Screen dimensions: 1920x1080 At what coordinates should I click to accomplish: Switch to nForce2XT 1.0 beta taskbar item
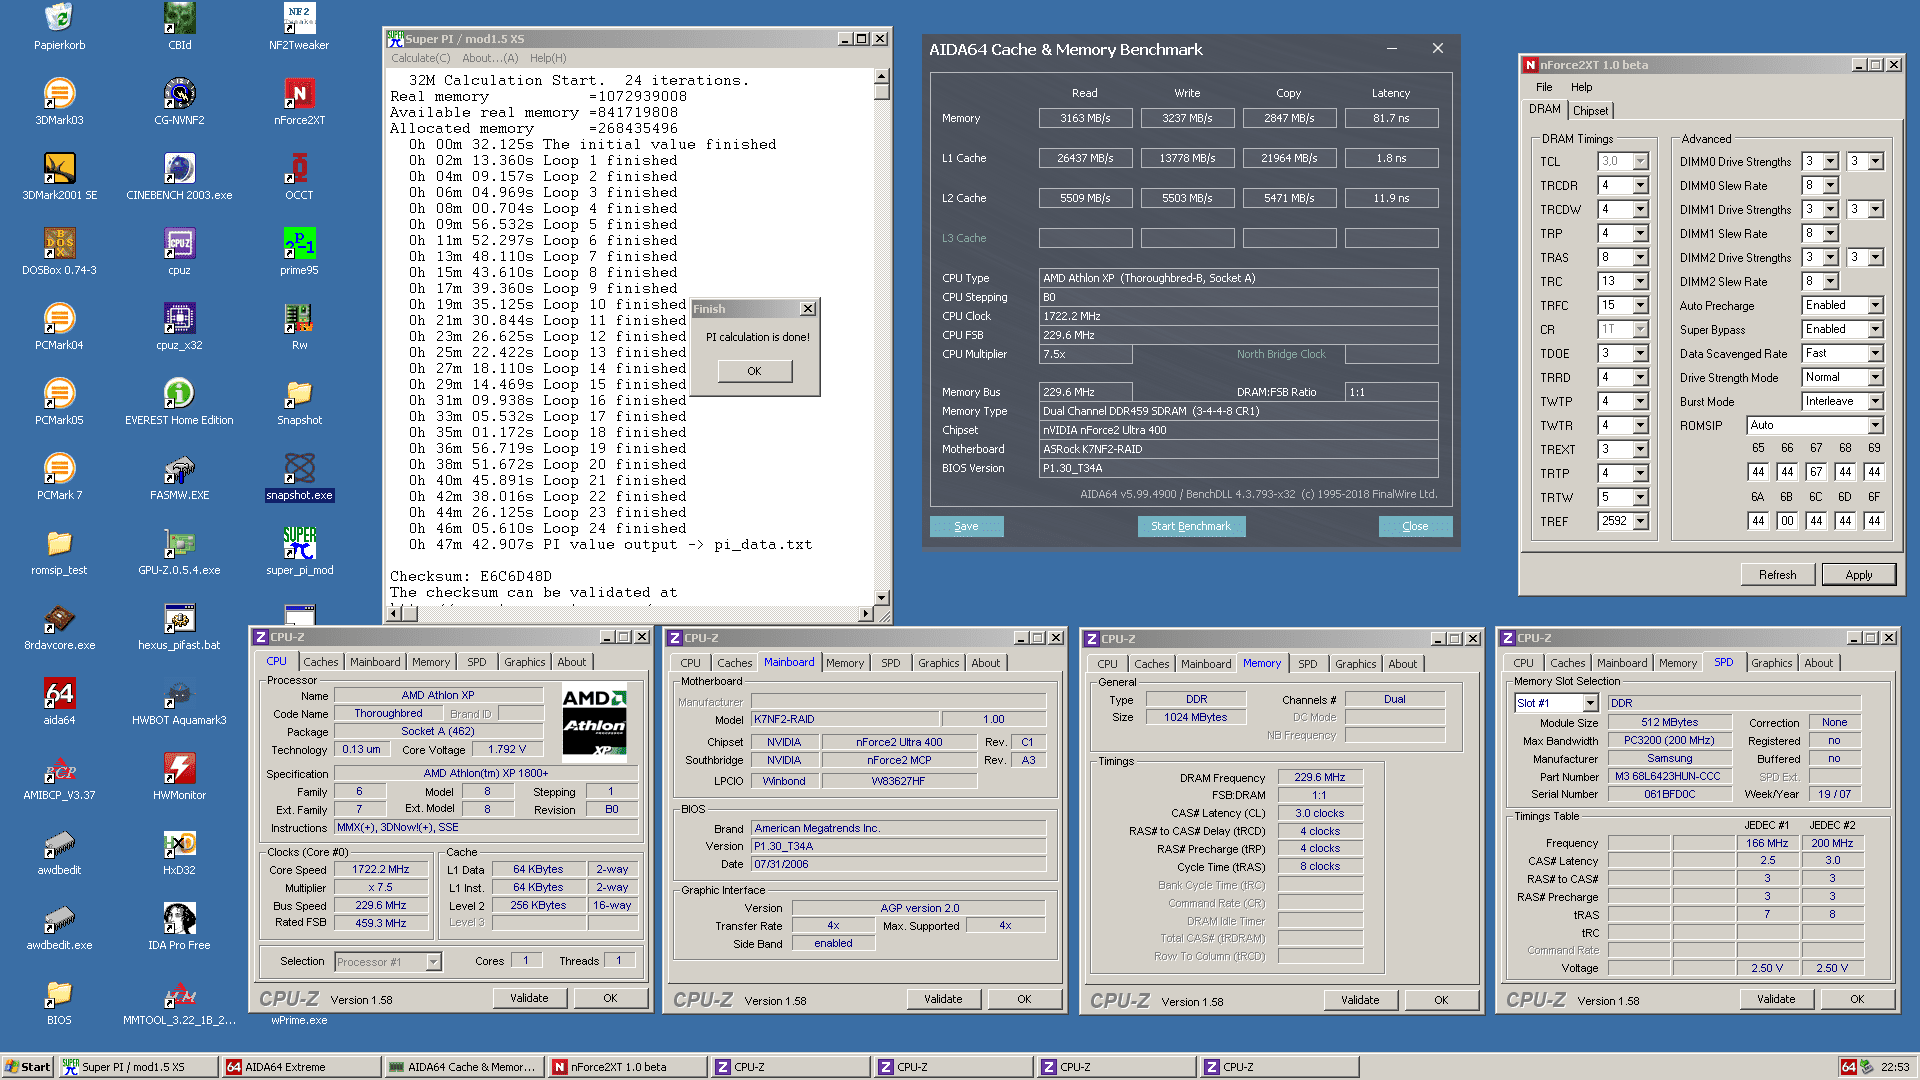[628, 1067]
